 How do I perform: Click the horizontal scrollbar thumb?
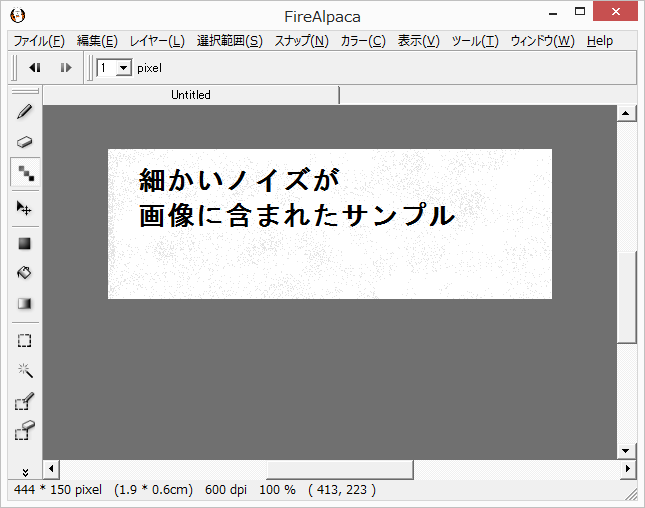(x=340, y=469)
